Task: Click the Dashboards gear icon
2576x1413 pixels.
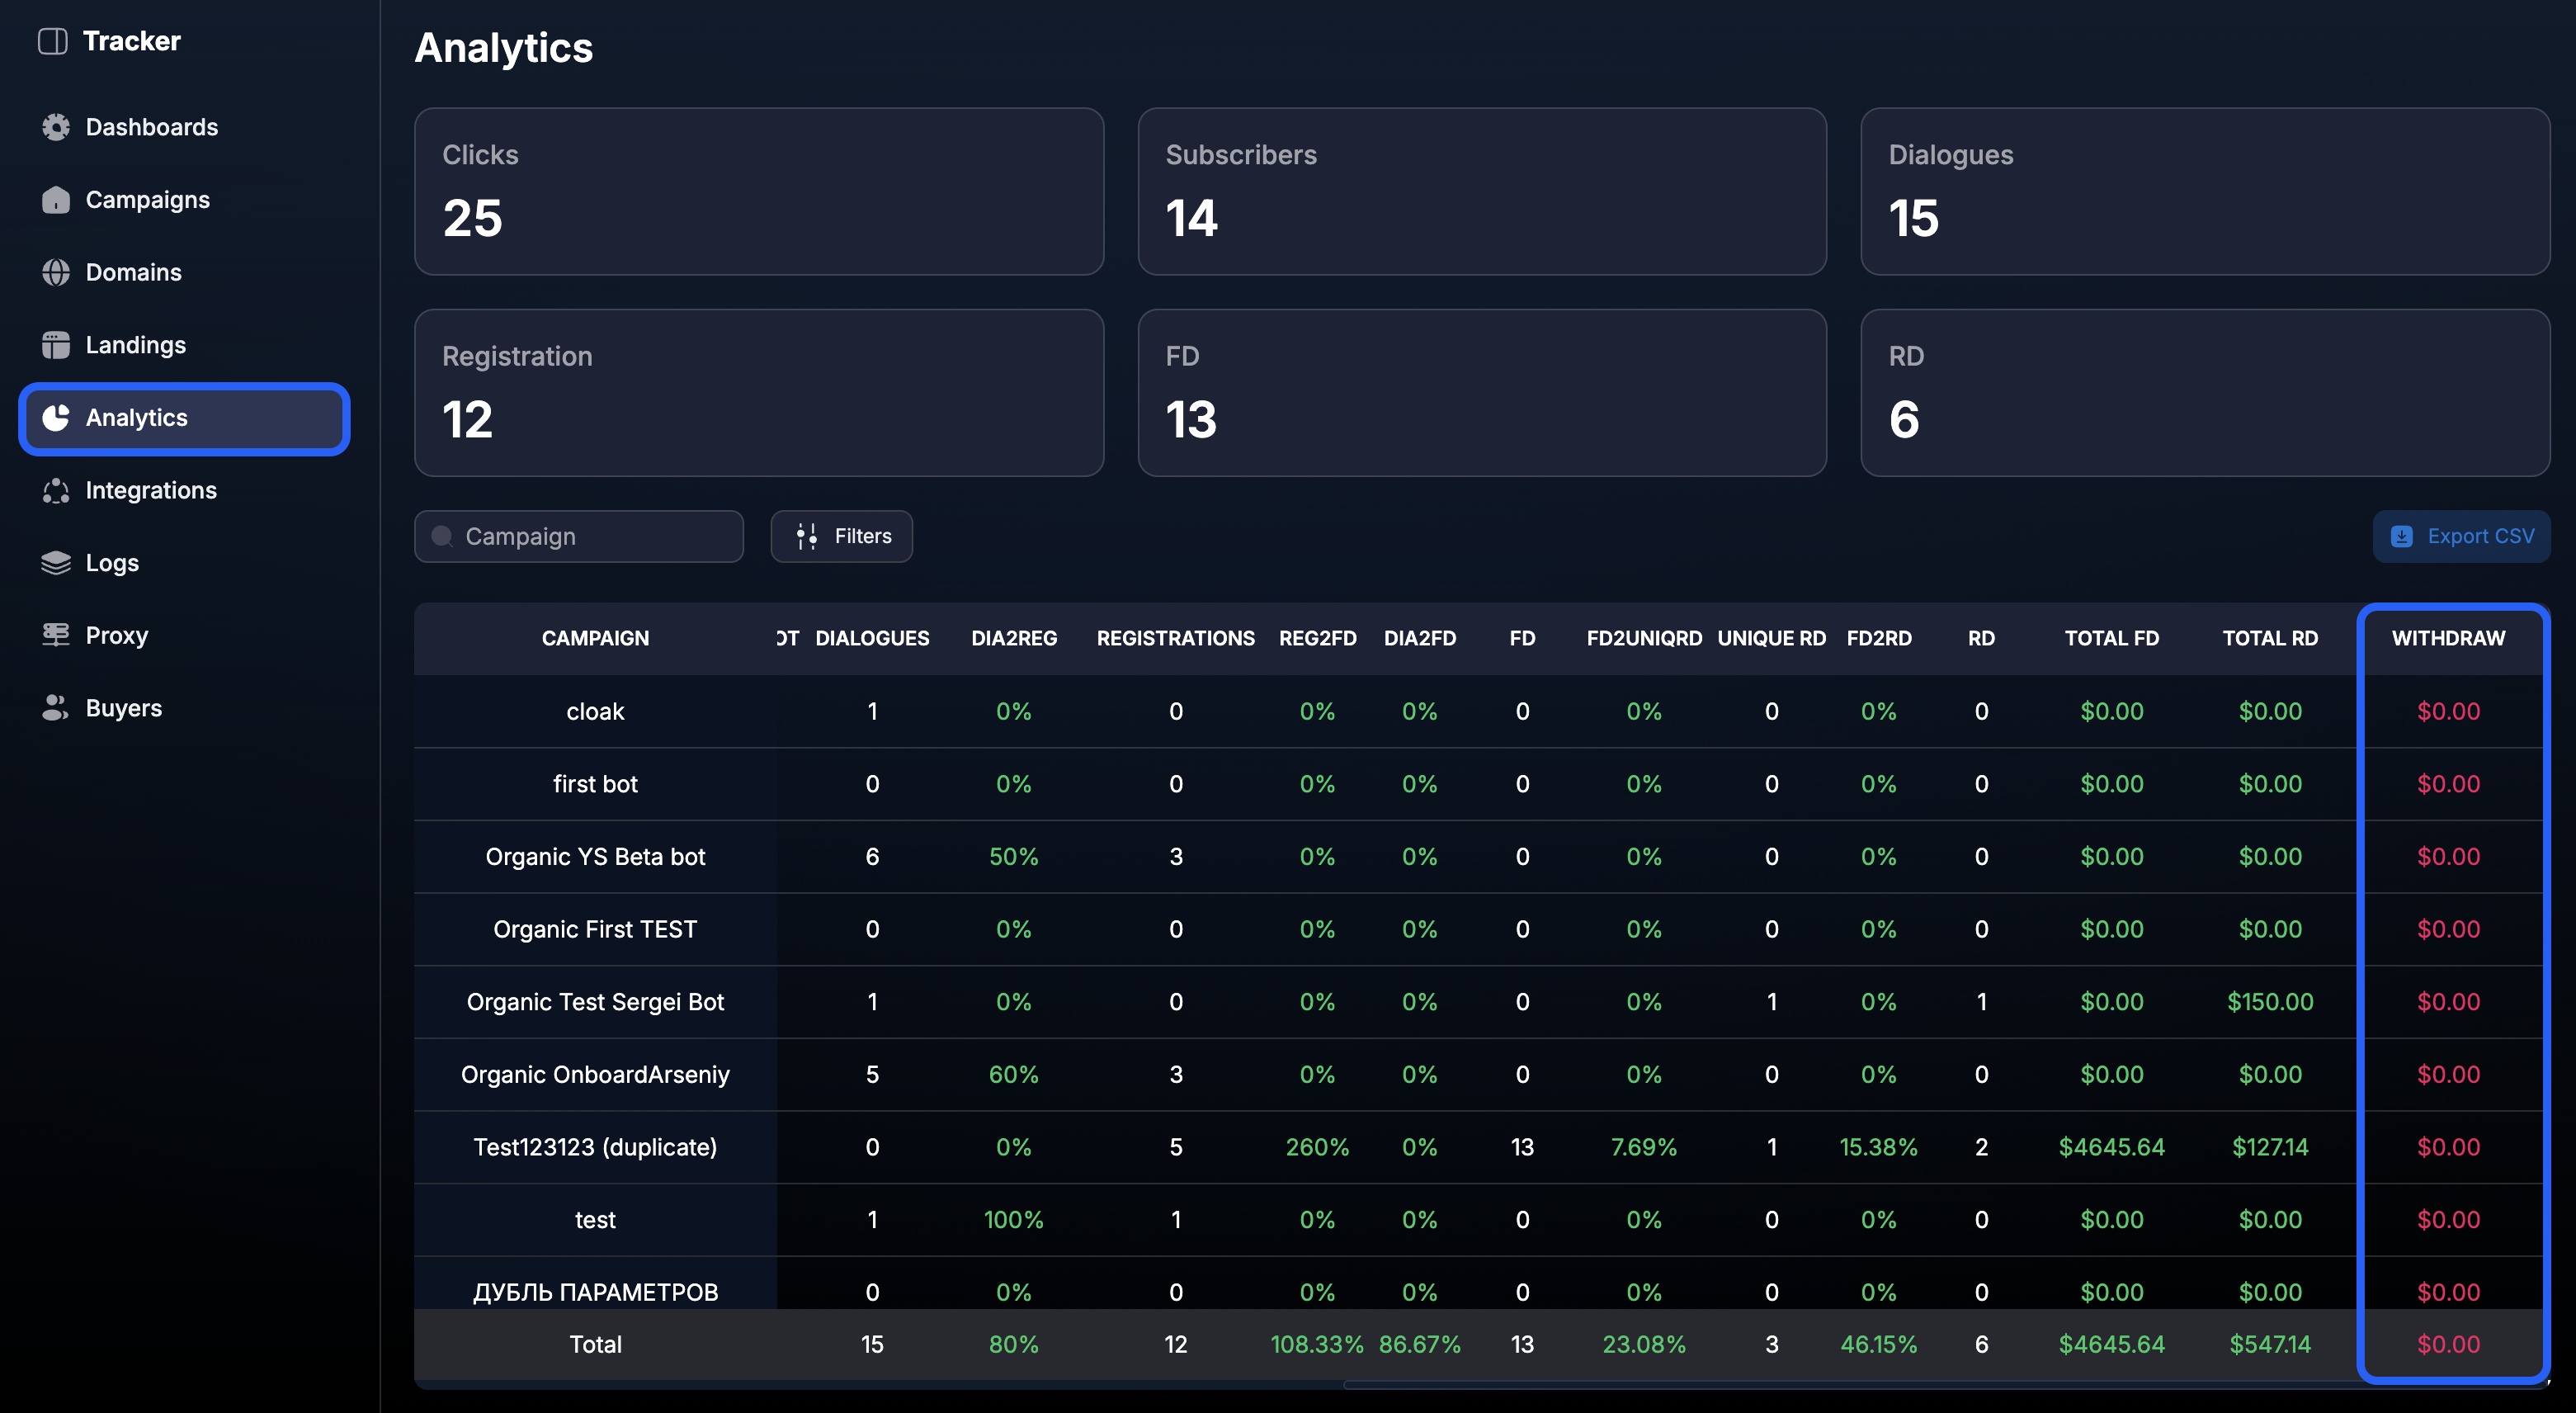Action: pos(56,127)
